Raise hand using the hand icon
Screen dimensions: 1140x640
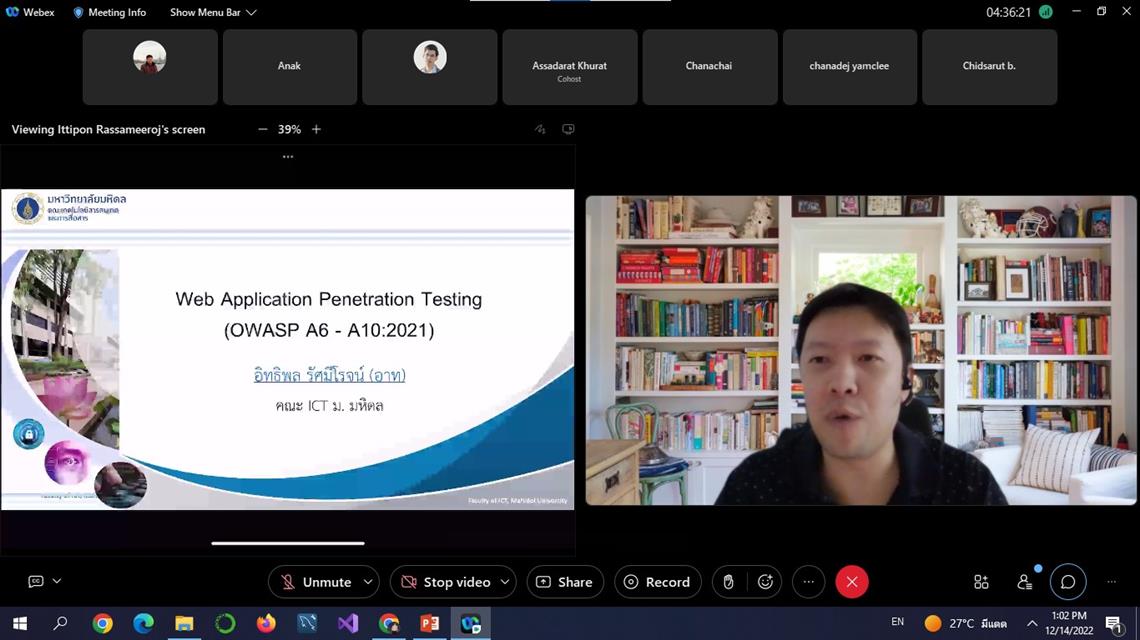729,582
